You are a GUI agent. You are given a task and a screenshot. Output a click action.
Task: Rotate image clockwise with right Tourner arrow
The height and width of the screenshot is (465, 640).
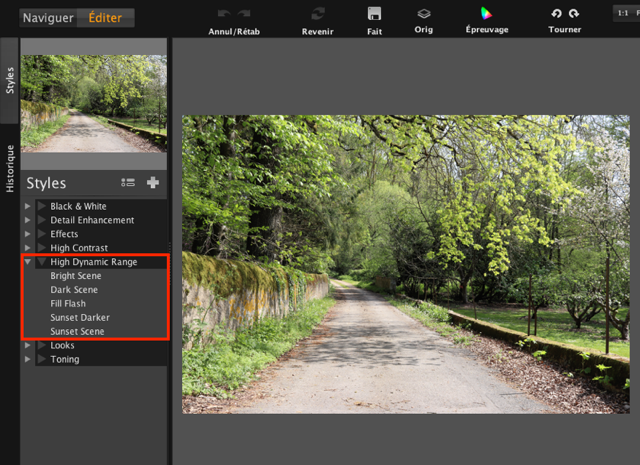pyautogui.click(x=574, y=14)
